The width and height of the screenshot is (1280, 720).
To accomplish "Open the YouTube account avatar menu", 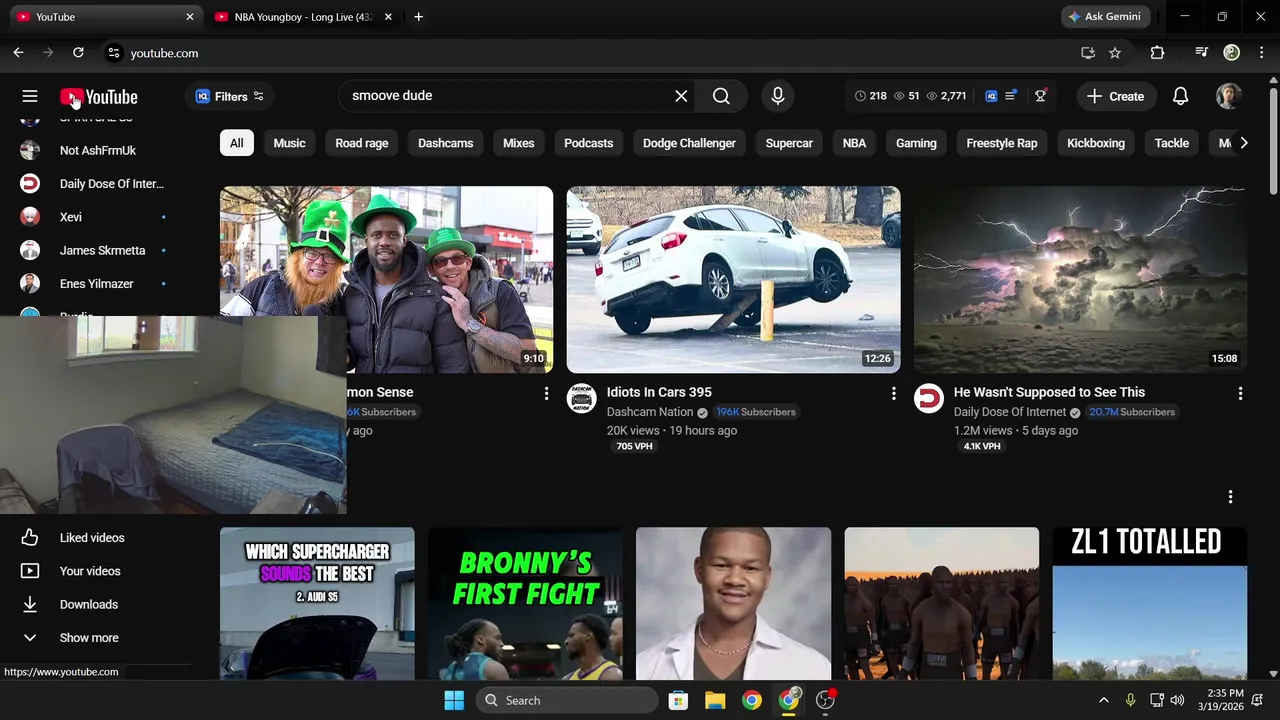I will click(x=1228, y=96).
